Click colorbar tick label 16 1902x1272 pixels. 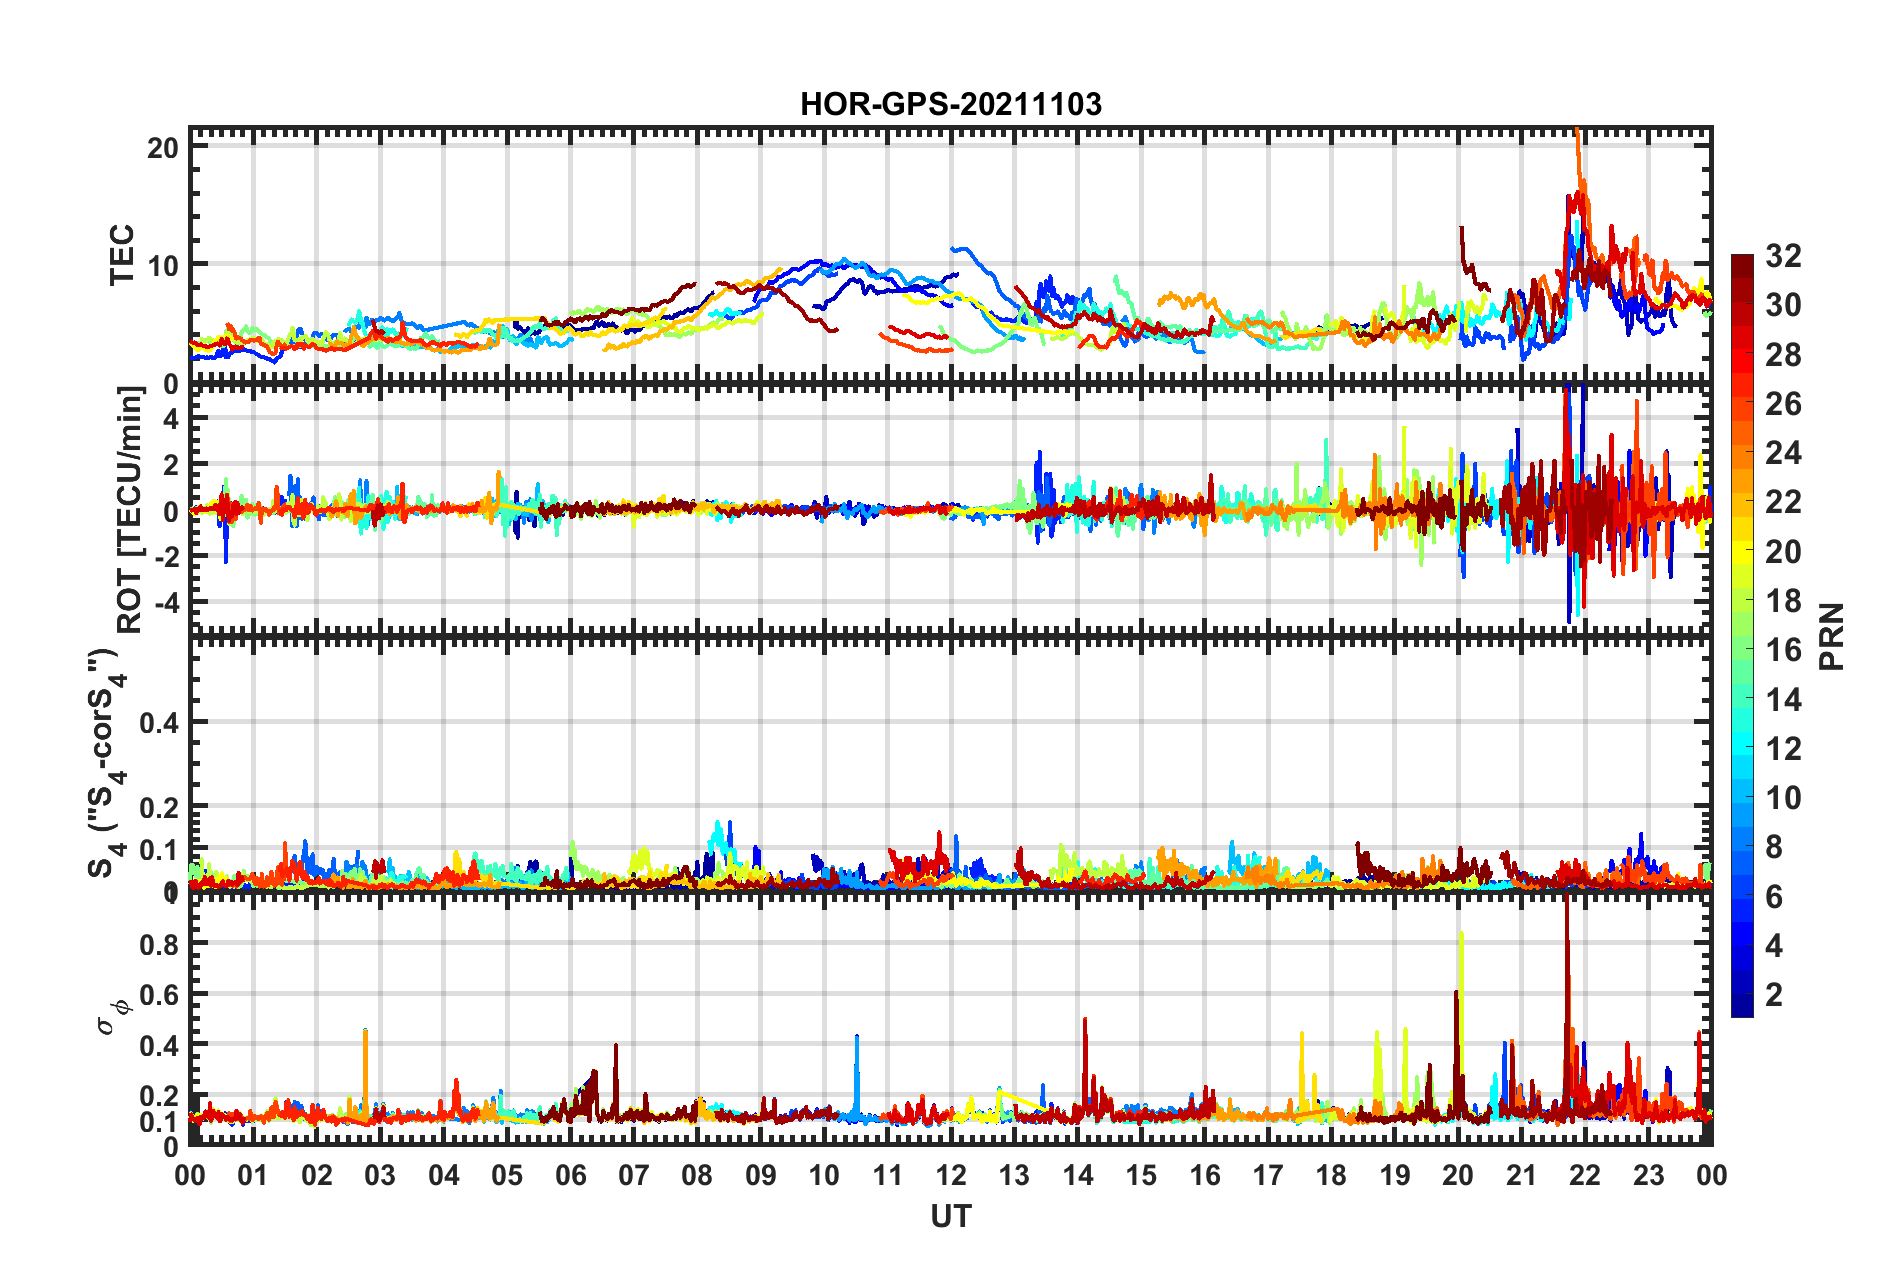coord(1783,650)
